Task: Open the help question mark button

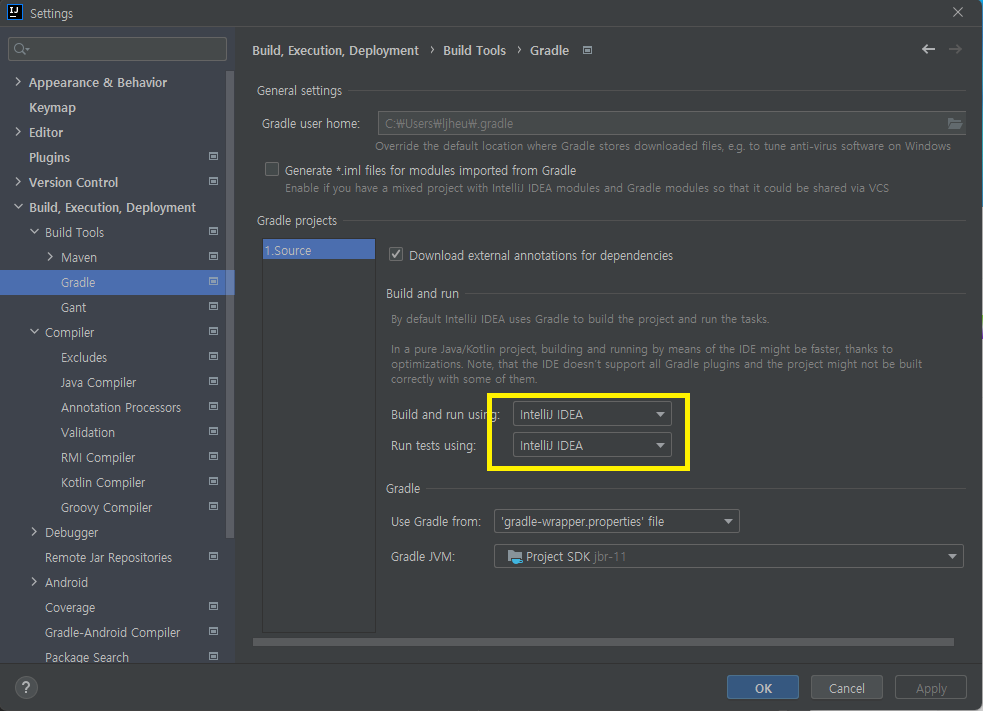Action: [x=26, y=688]
